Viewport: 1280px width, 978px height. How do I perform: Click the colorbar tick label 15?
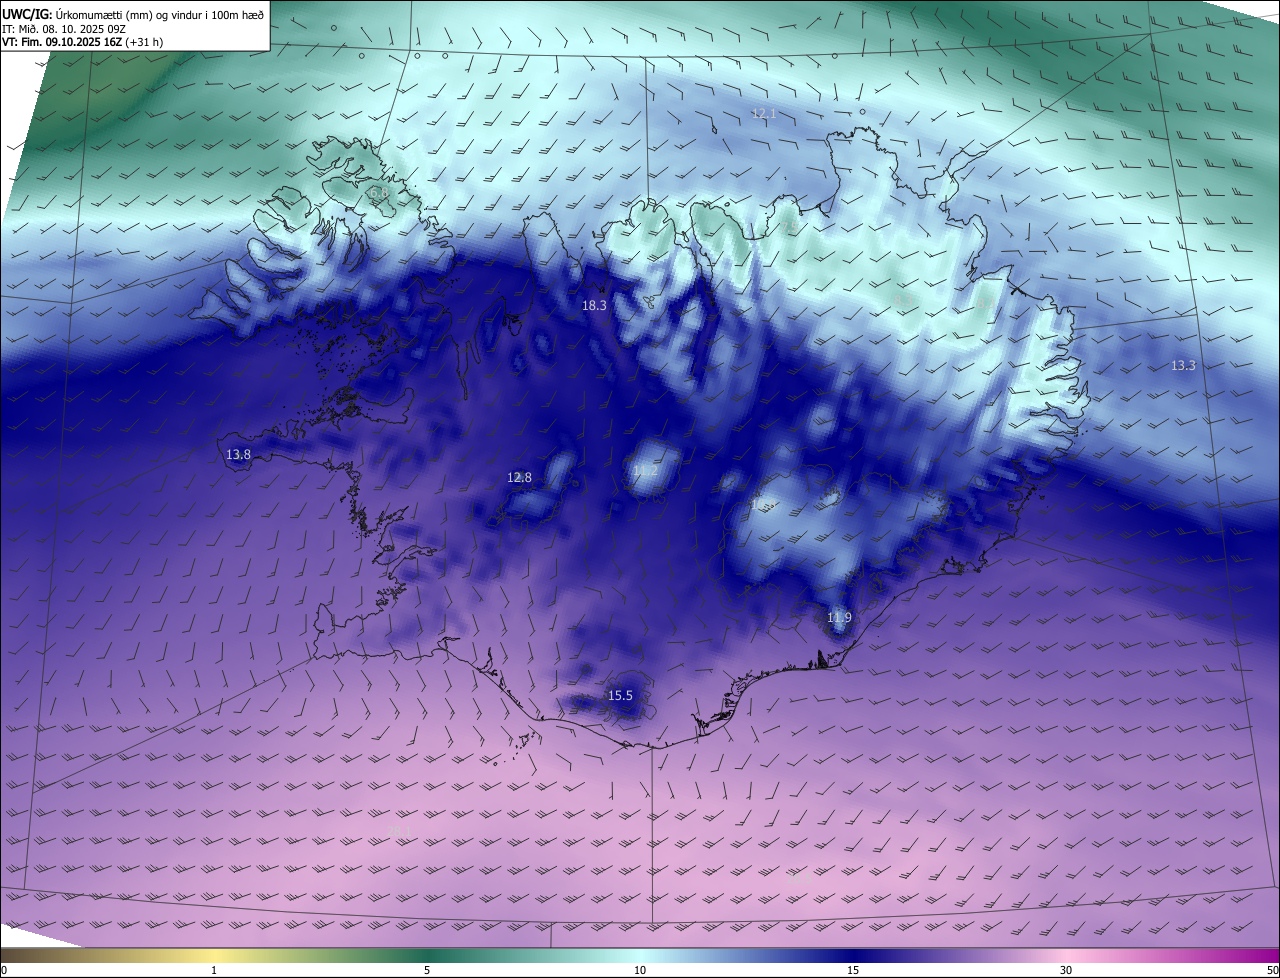[x=853, y=970]
